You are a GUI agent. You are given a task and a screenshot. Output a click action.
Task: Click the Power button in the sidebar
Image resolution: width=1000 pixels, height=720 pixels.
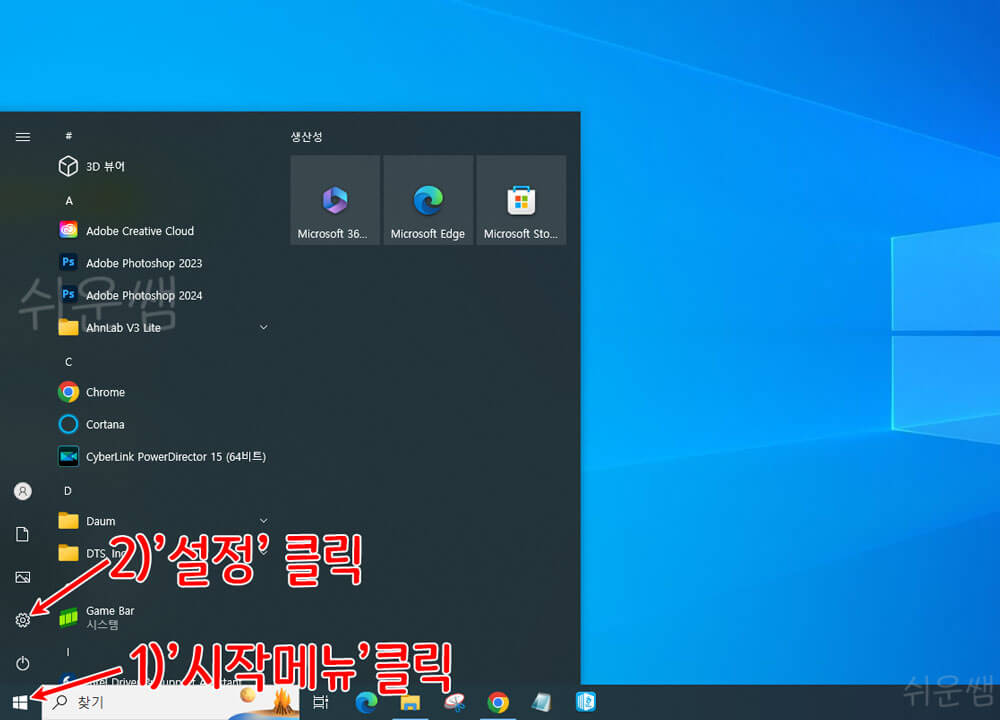22,663
